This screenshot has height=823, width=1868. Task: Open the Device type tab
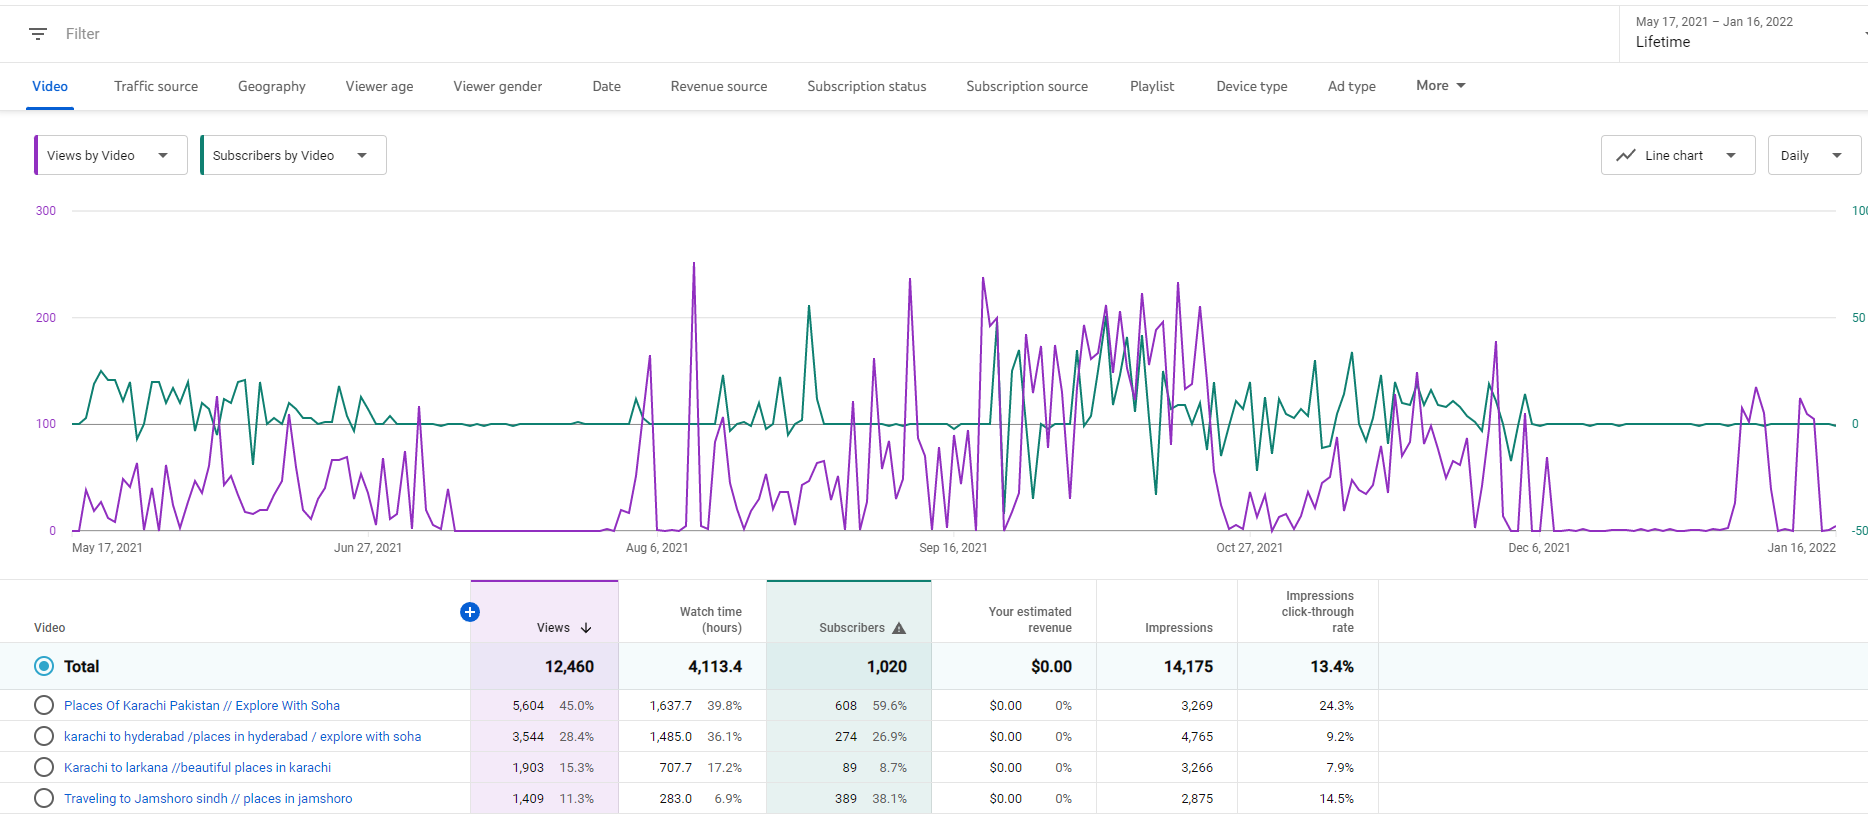[x=1251, y=86]
